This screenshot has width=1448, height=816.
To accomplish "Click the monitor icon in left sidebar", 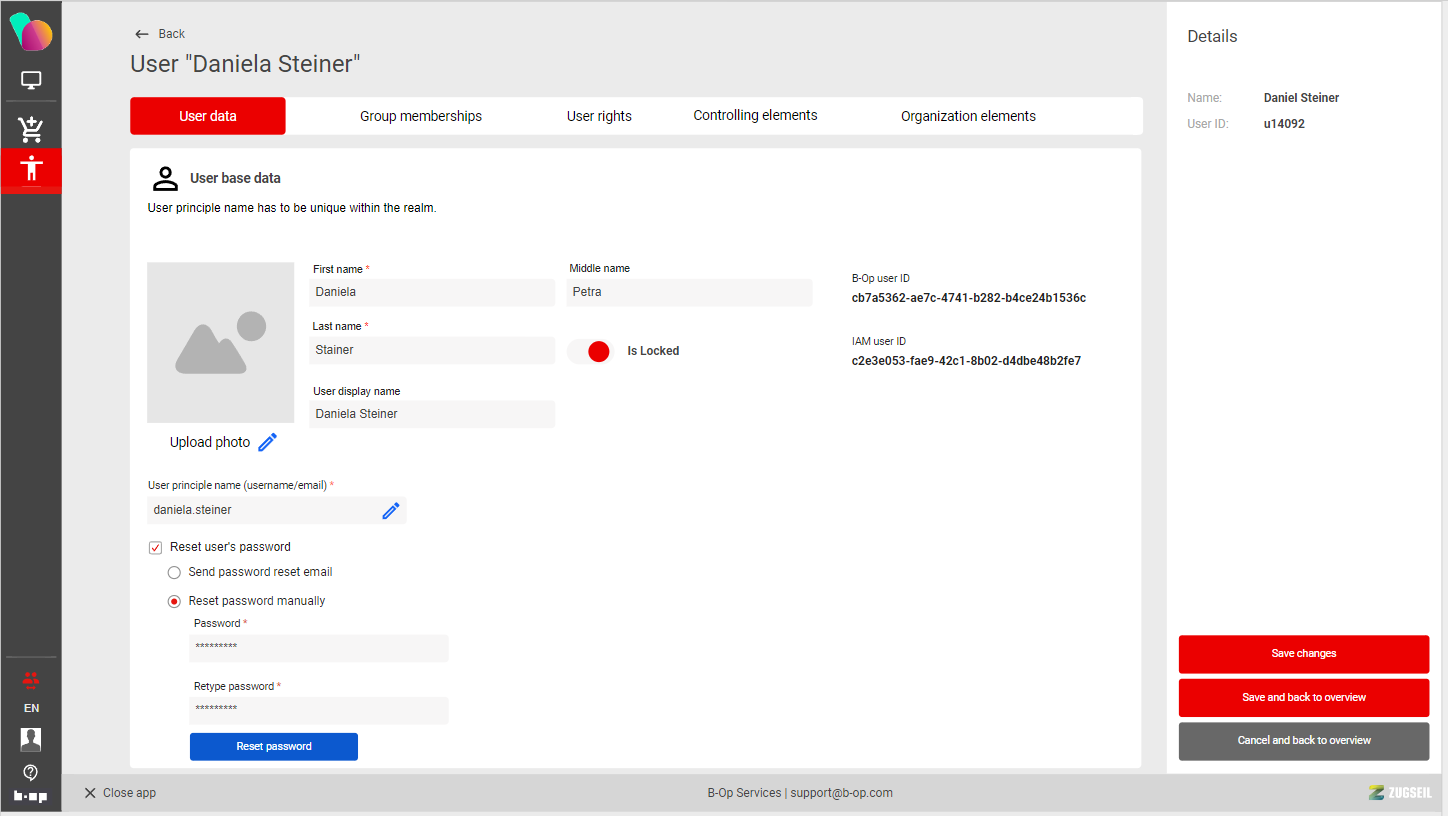I will [x=31, y=80].
